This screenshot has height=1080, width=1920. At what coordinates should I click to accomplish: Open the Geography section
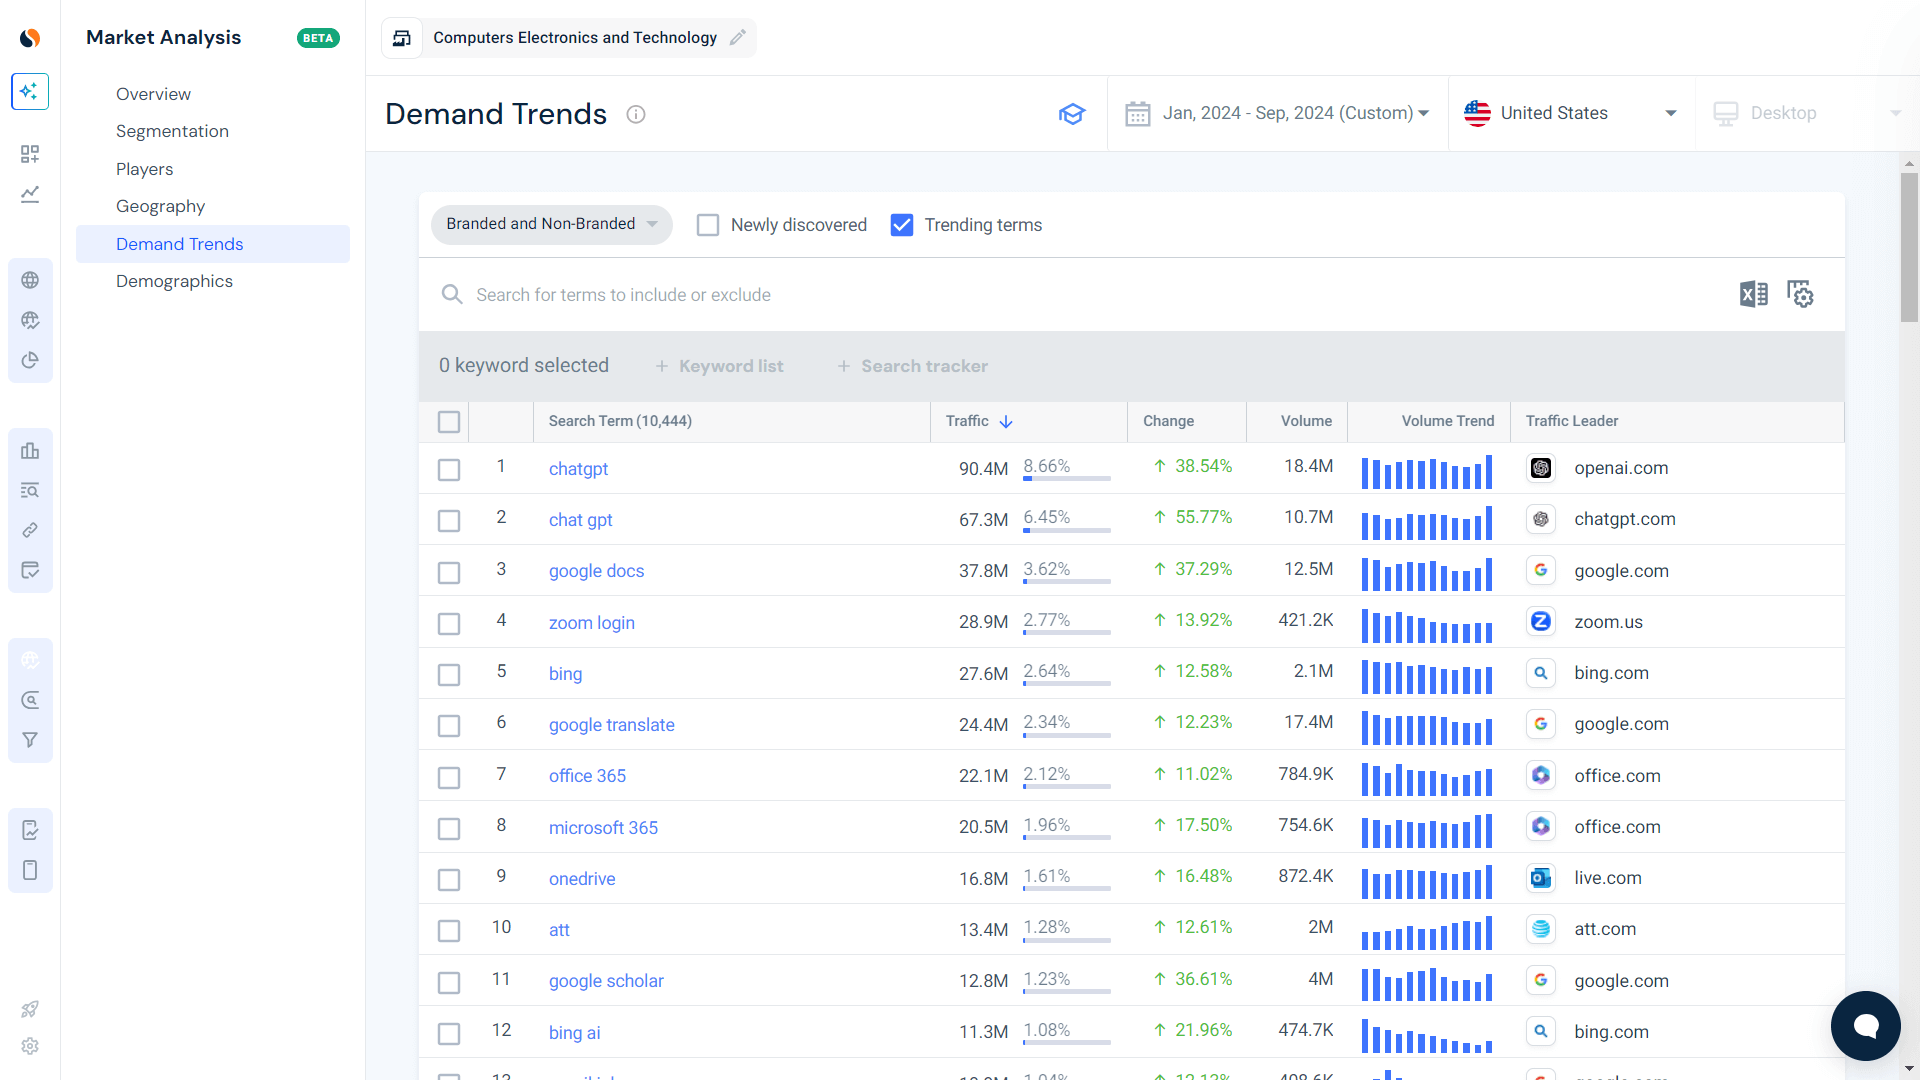pos(160,206)
